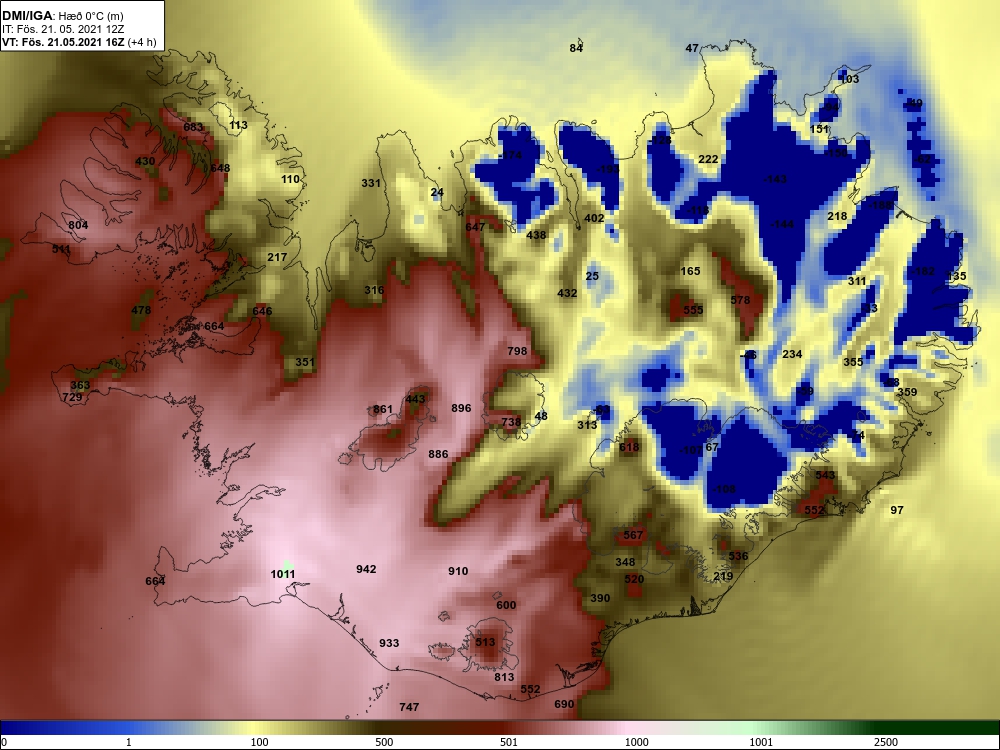Select the 430 value in the Westfjords
The width and height of the screenshot is (1000, 750).
pos(145,161)
